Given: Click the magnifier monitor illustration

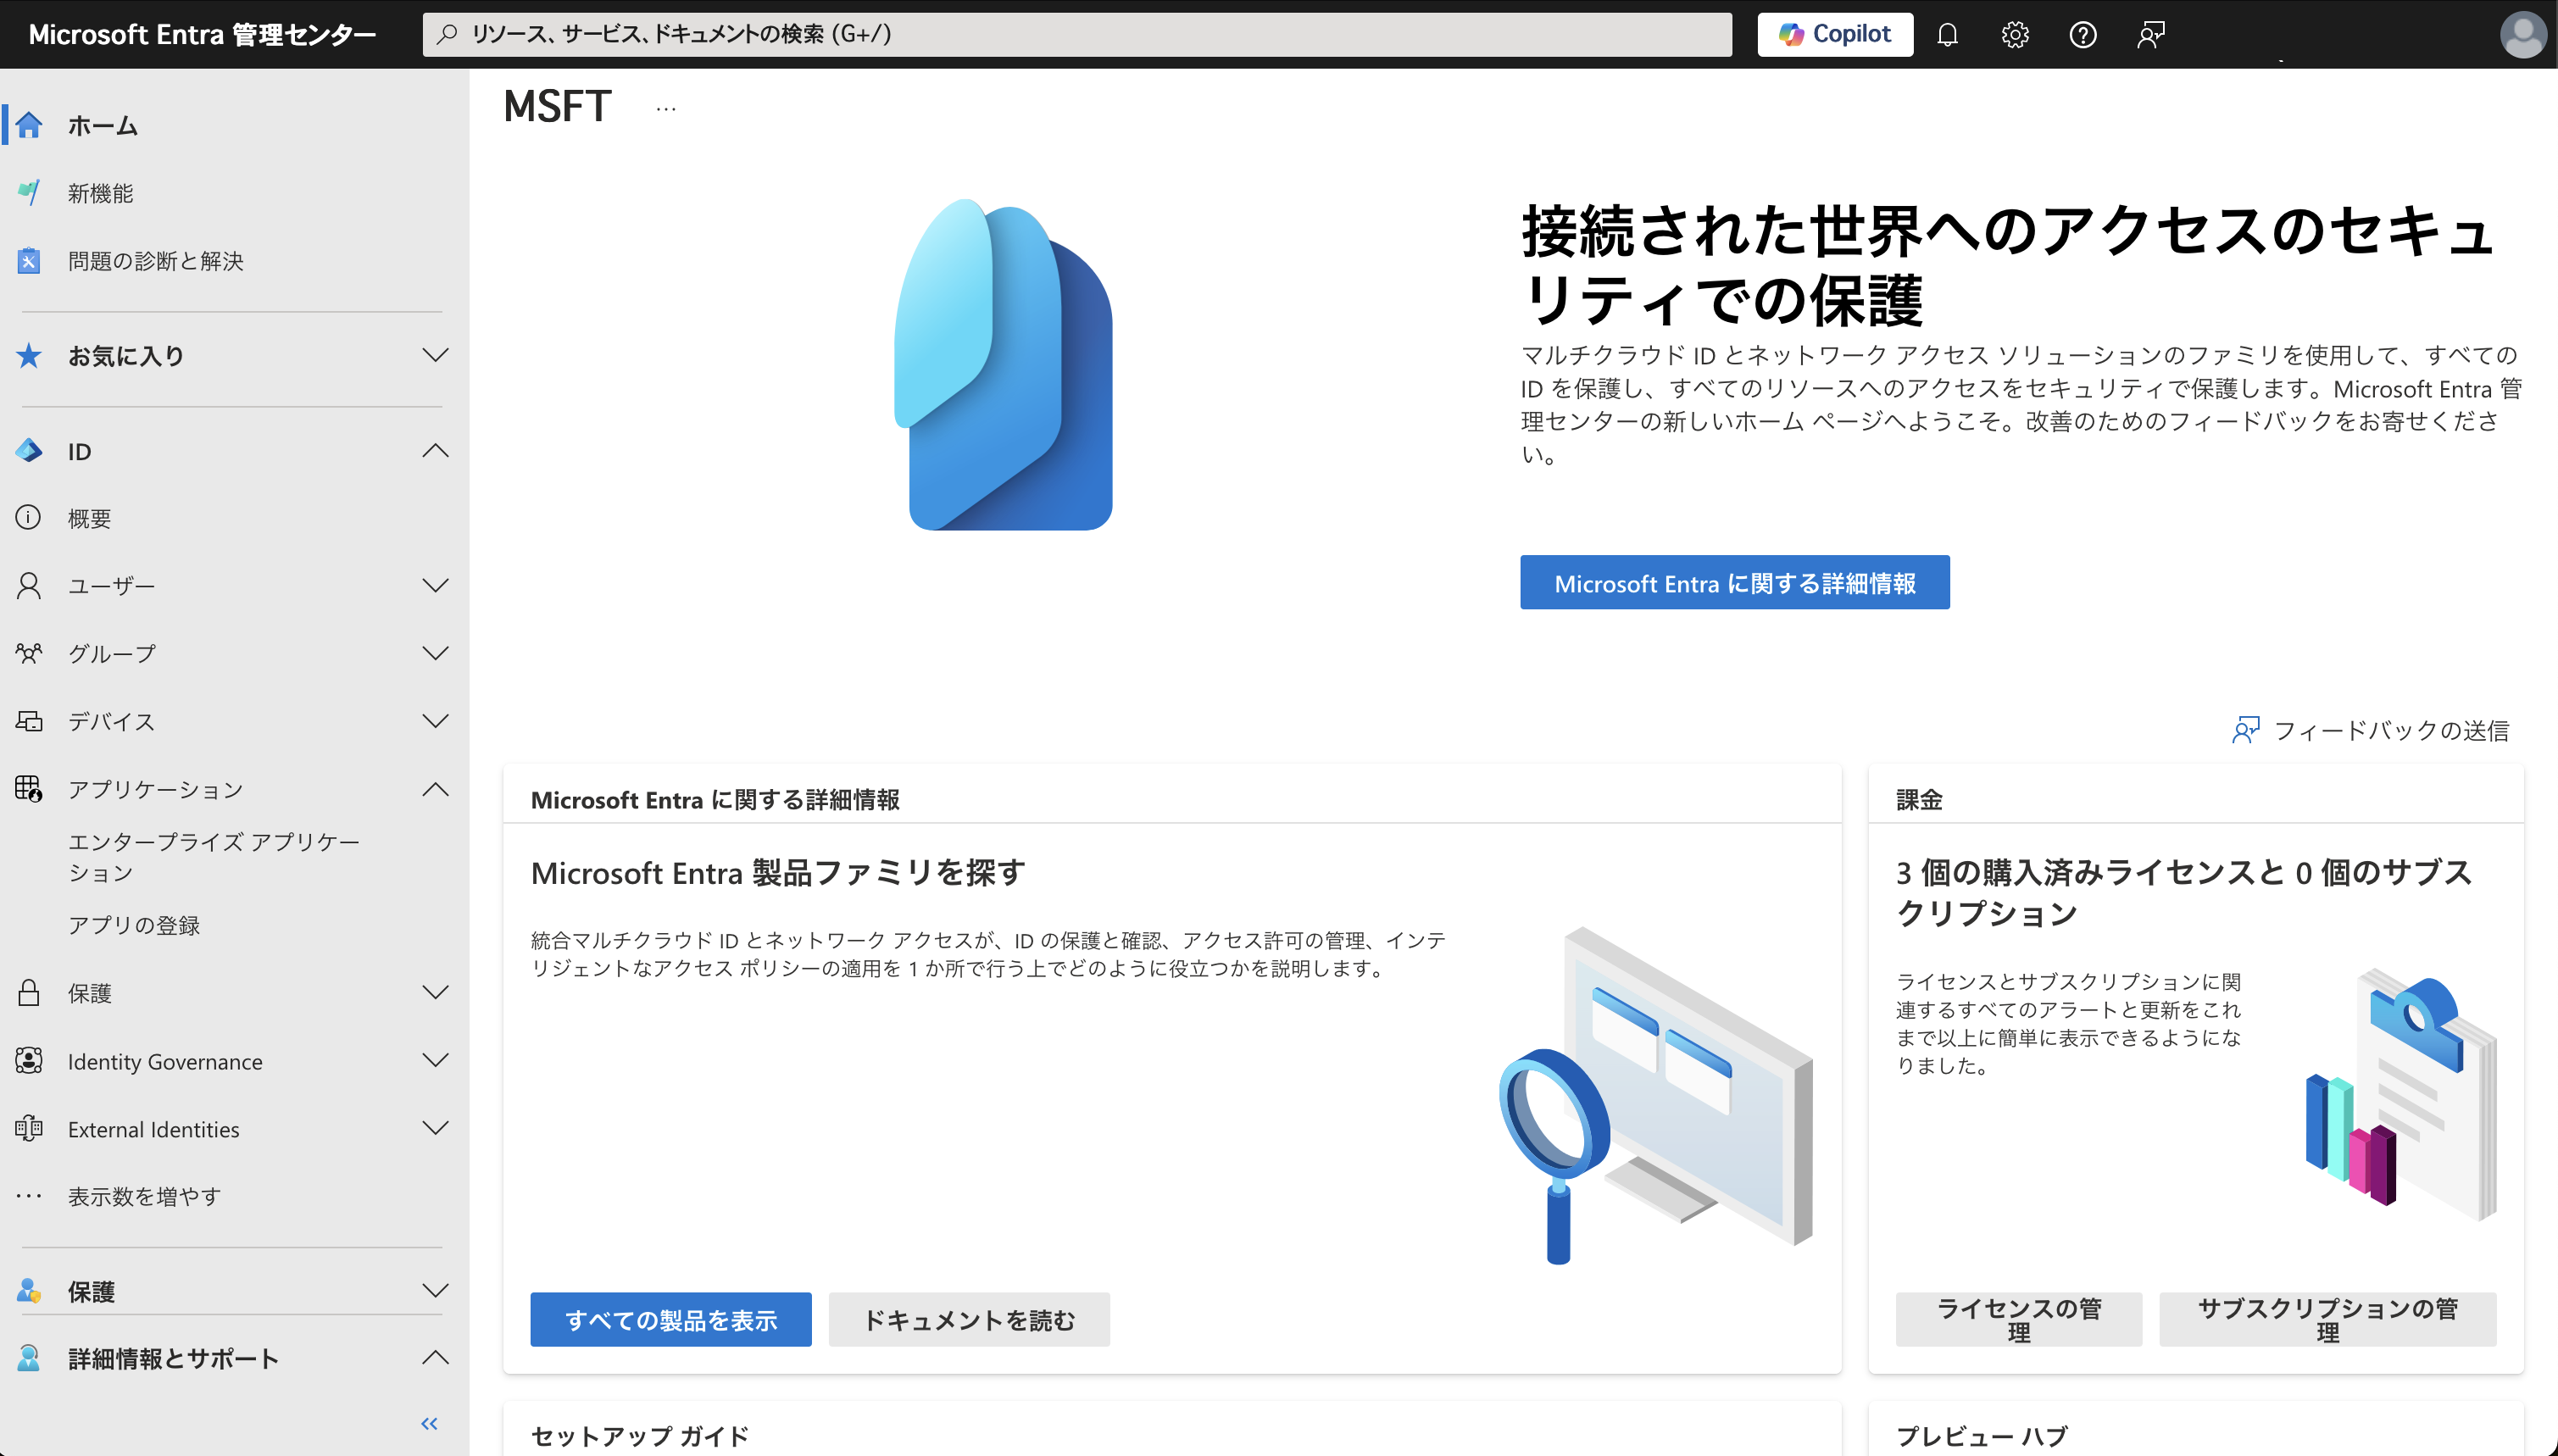Looking at the screenshot, I should tap(1655, 1095).
